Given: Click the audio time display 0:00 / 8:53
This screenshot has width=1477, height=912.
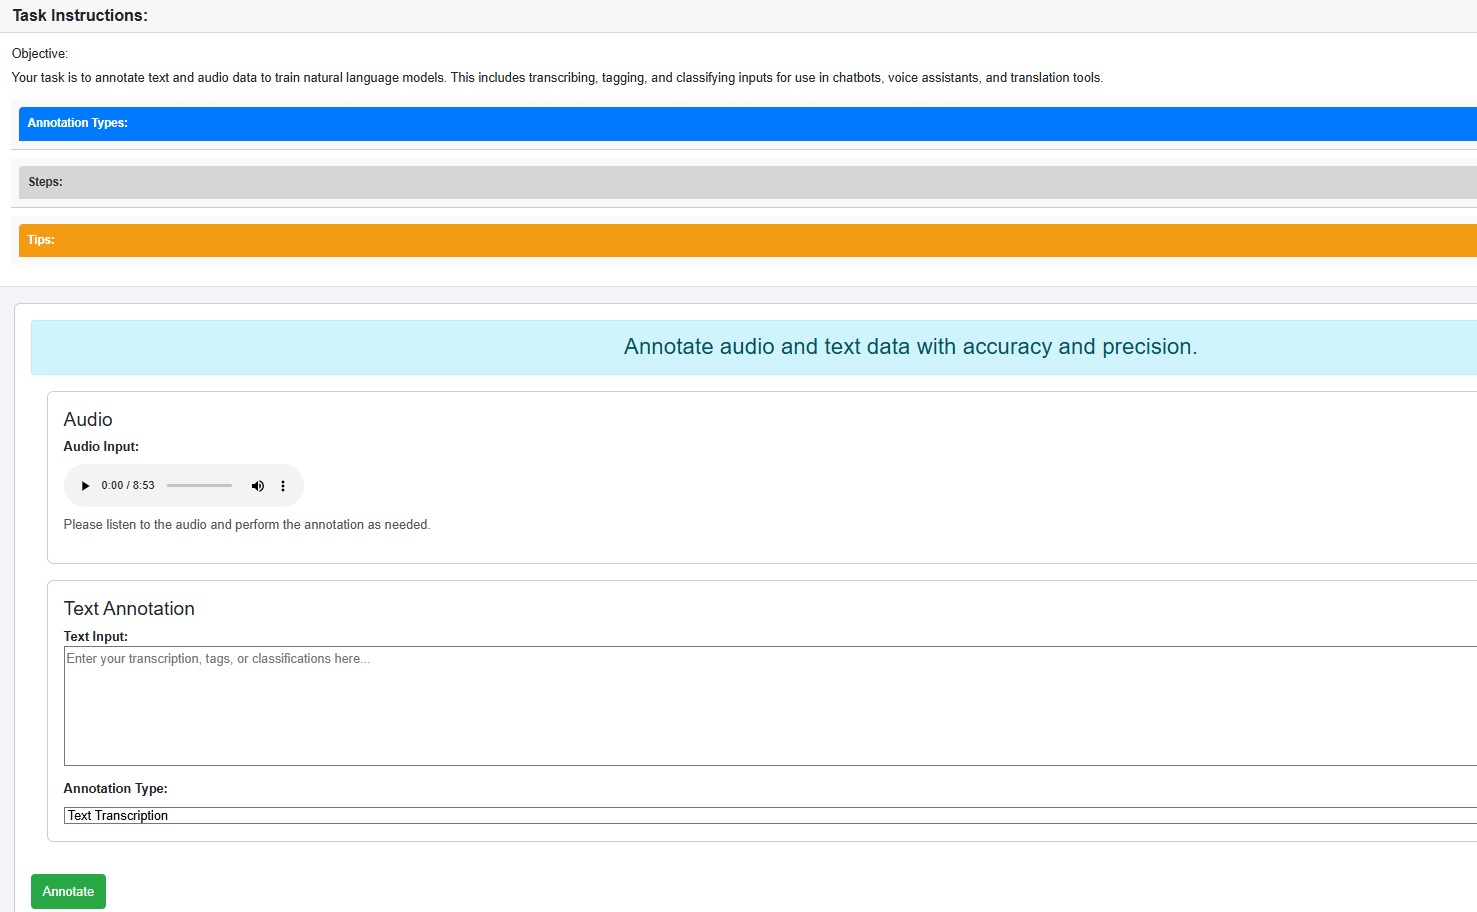Looking at the screenshot, I should pyautogui.click(x=128, y=486).
